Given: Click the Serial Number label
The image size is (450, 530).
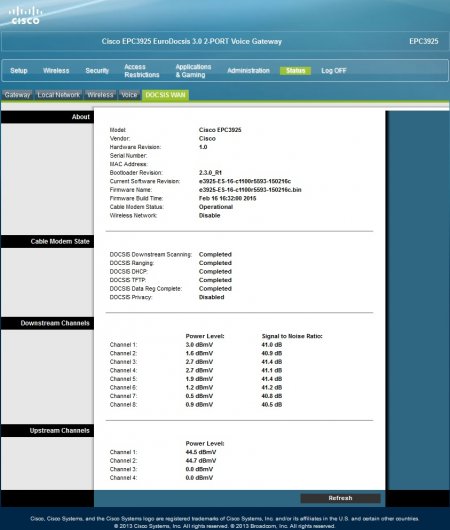Looking at the screenshot, I should tap(128, 156).
